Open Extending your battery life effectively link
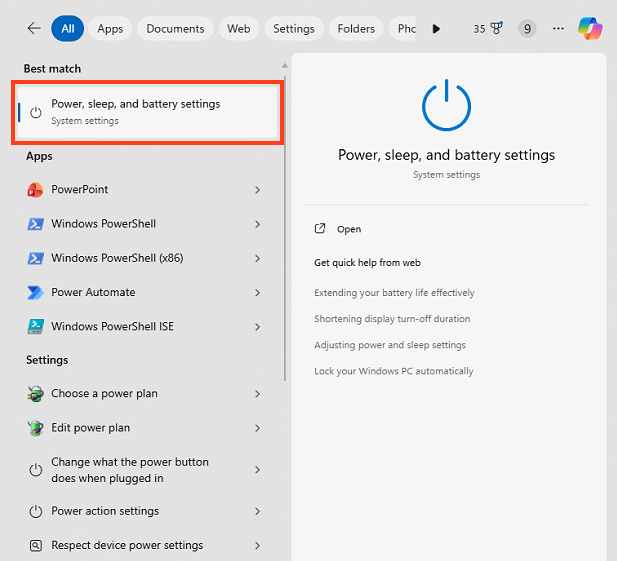This screenshot has height=561, width=617. coord(394,293)
